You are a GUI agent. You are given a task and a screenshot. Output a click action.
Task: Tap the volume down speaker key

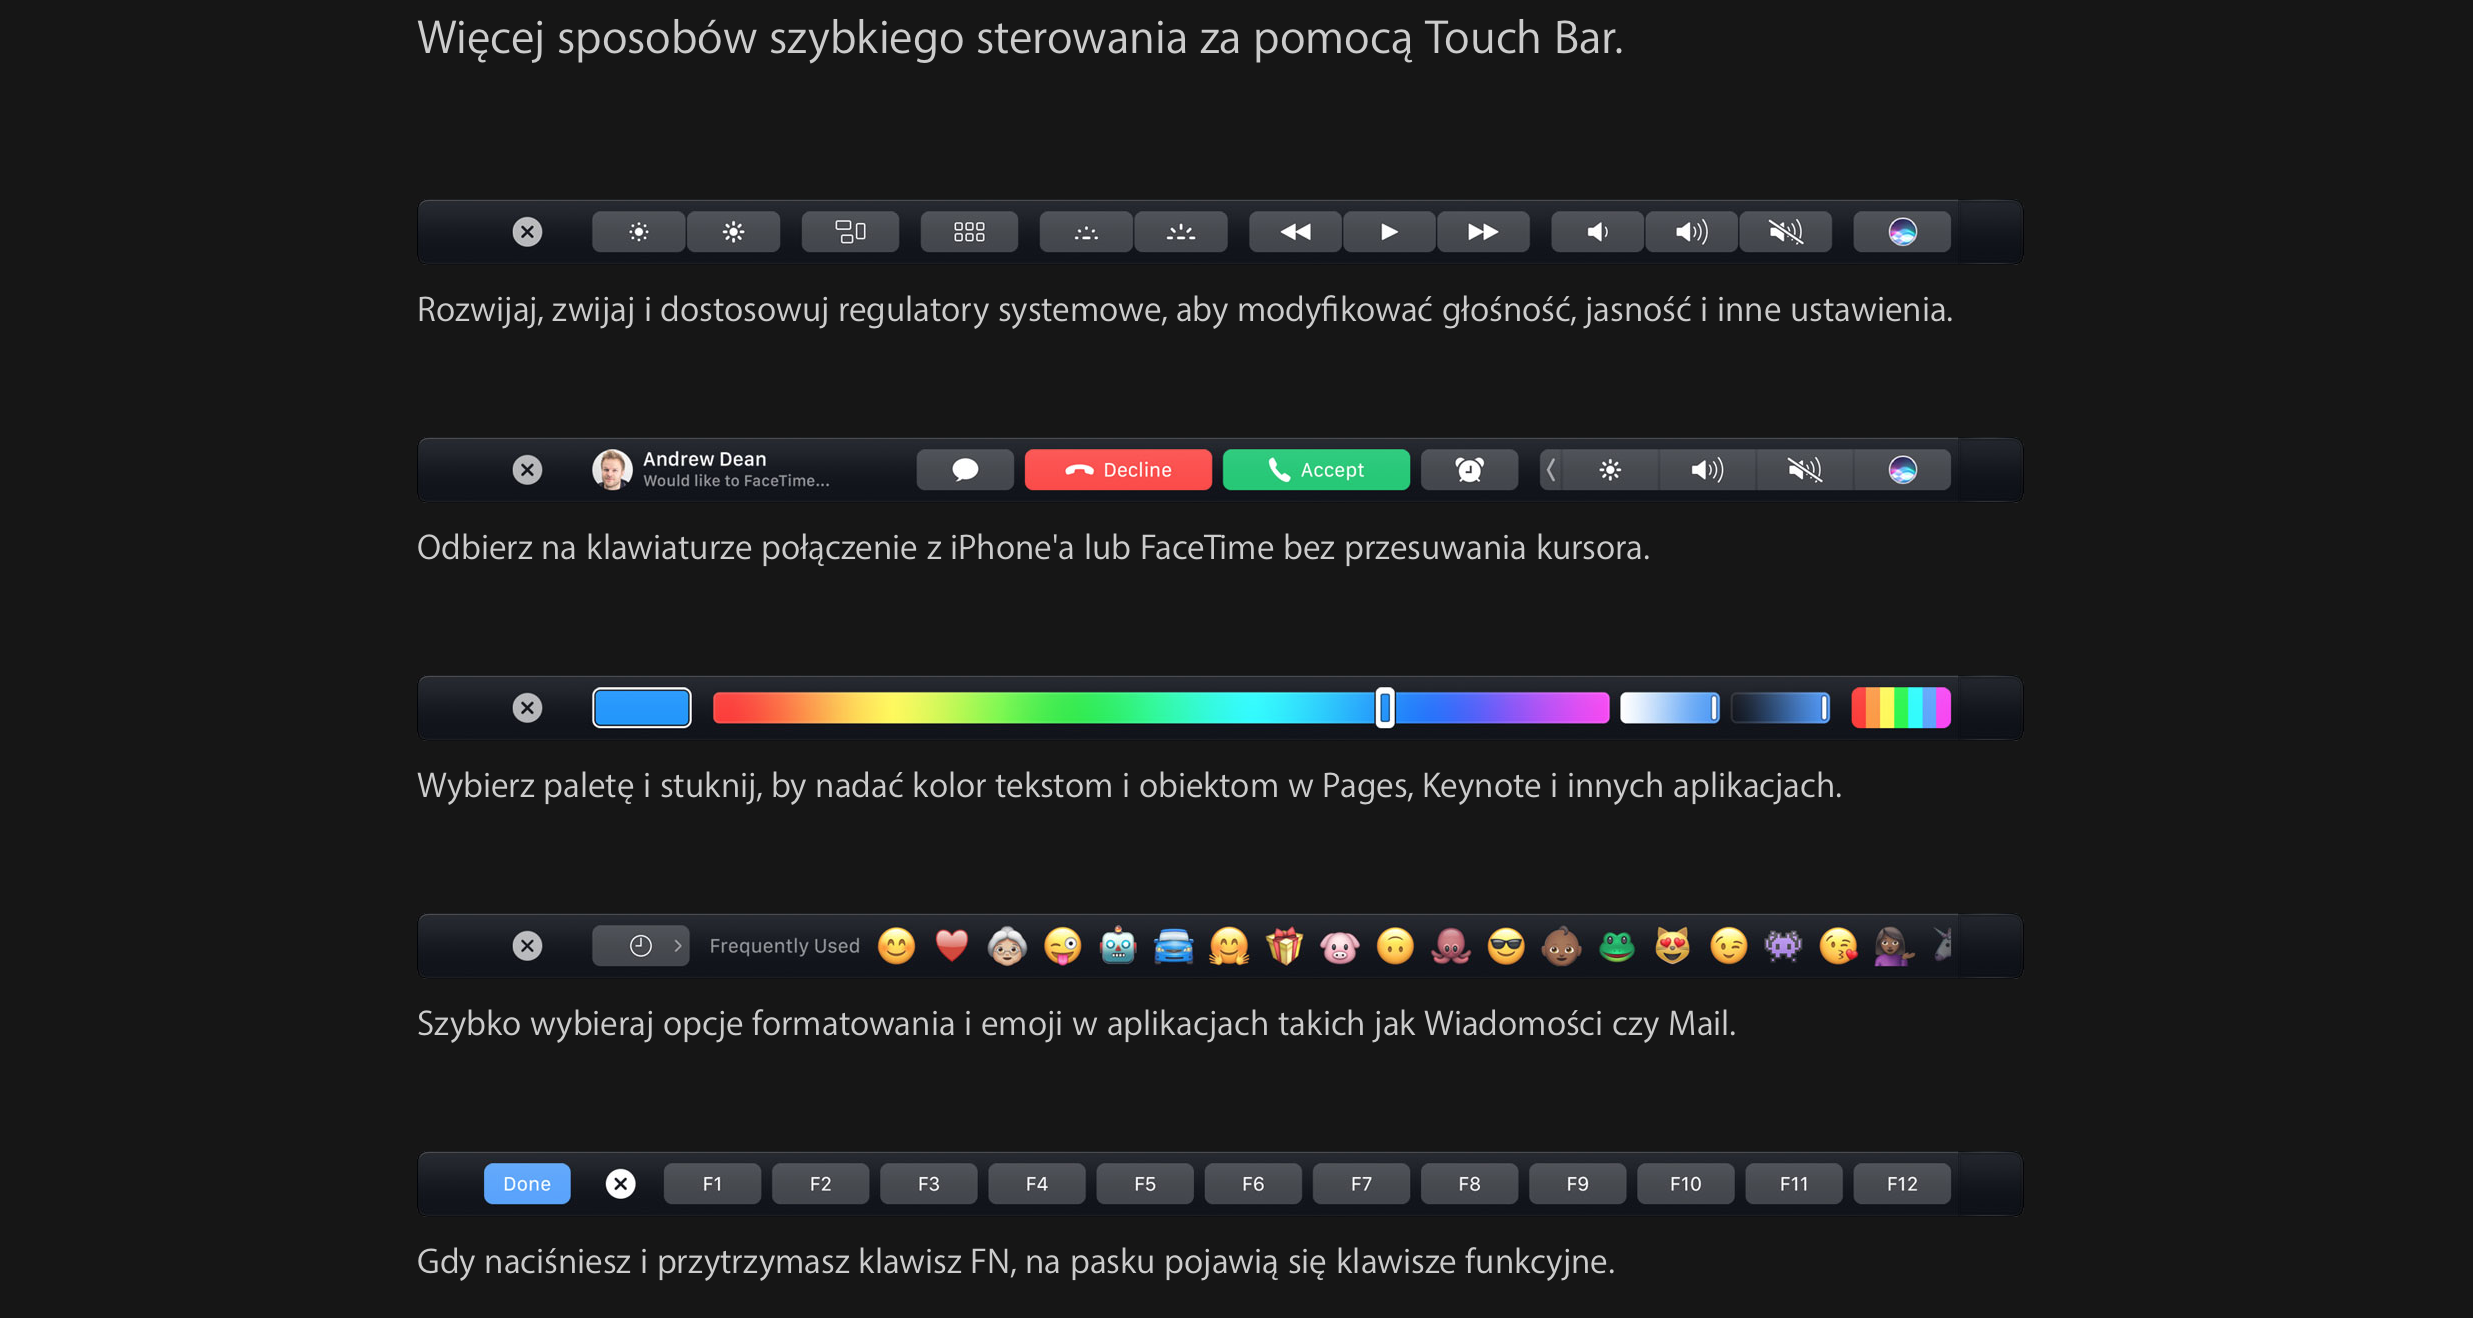pos(1597,232)
